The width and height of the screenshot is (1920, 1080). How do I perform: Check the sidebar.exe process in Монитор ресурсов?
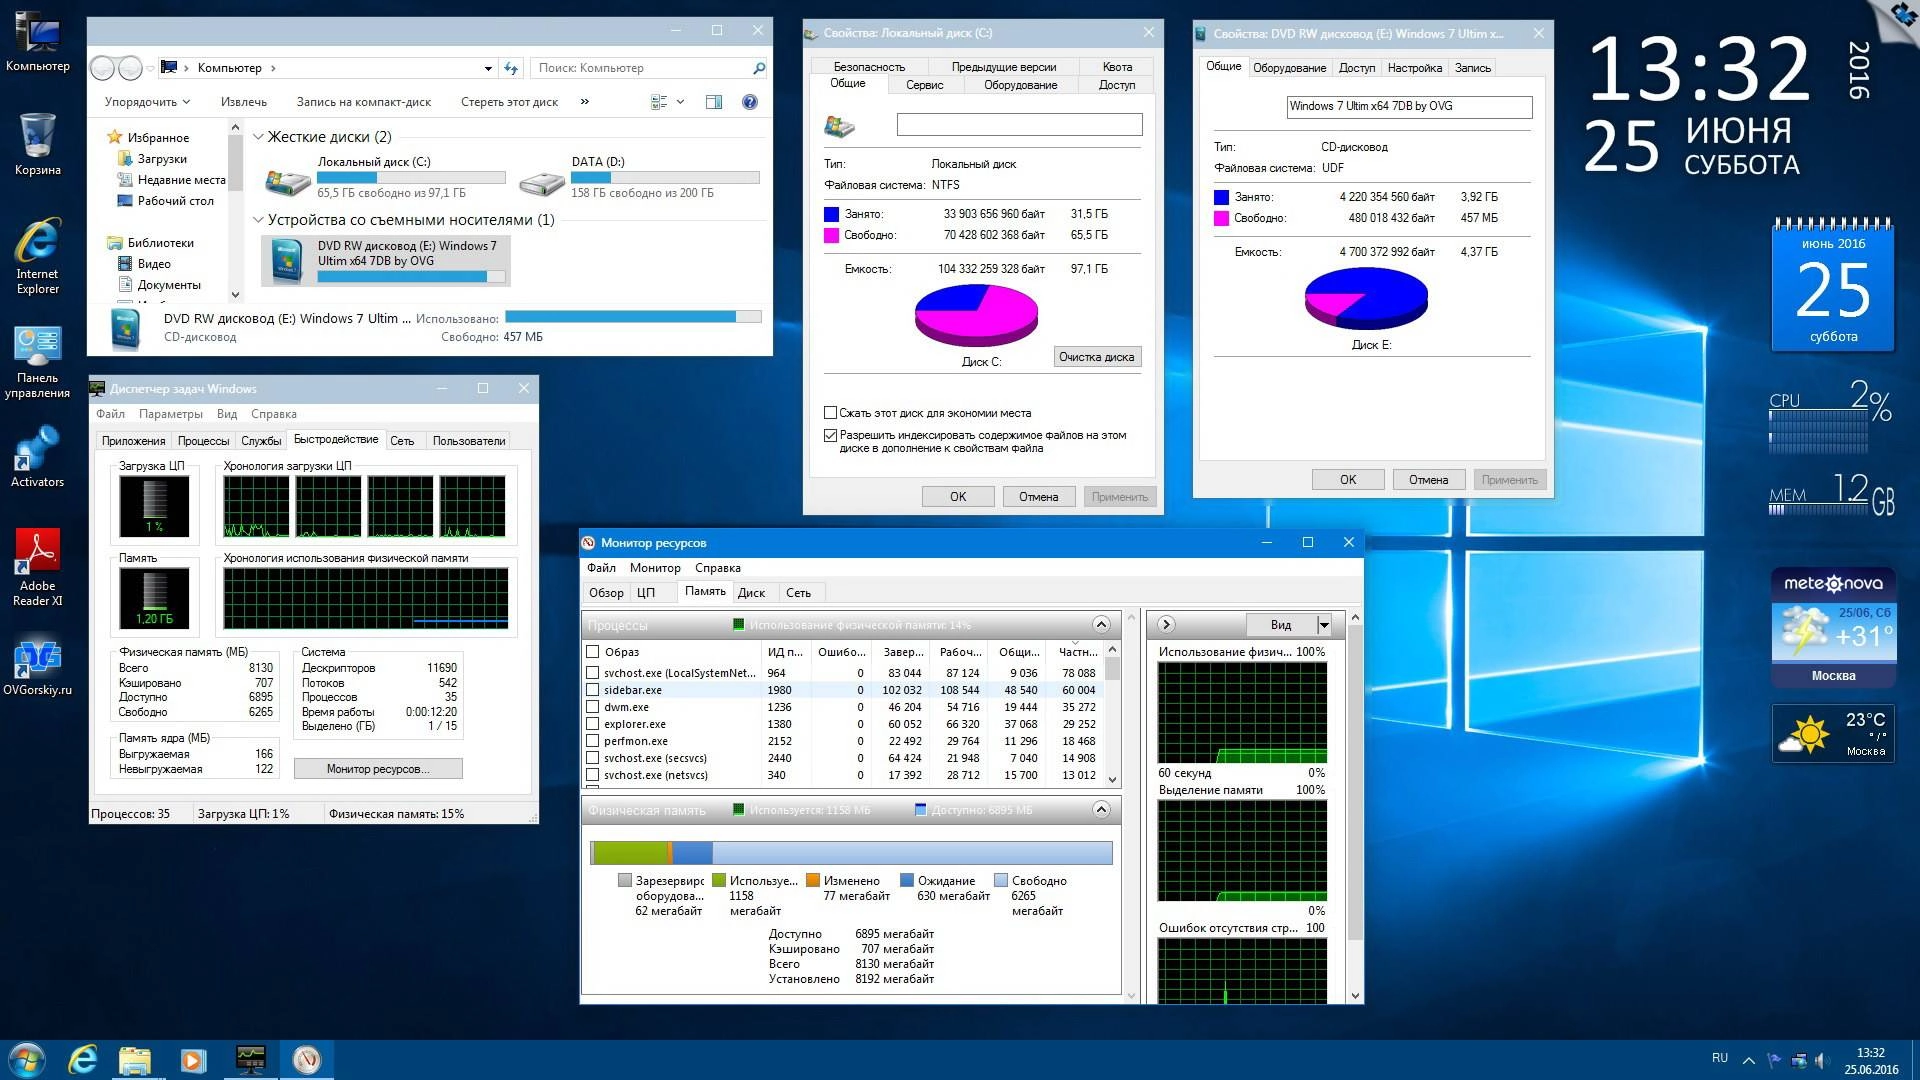tap(590, 690)
